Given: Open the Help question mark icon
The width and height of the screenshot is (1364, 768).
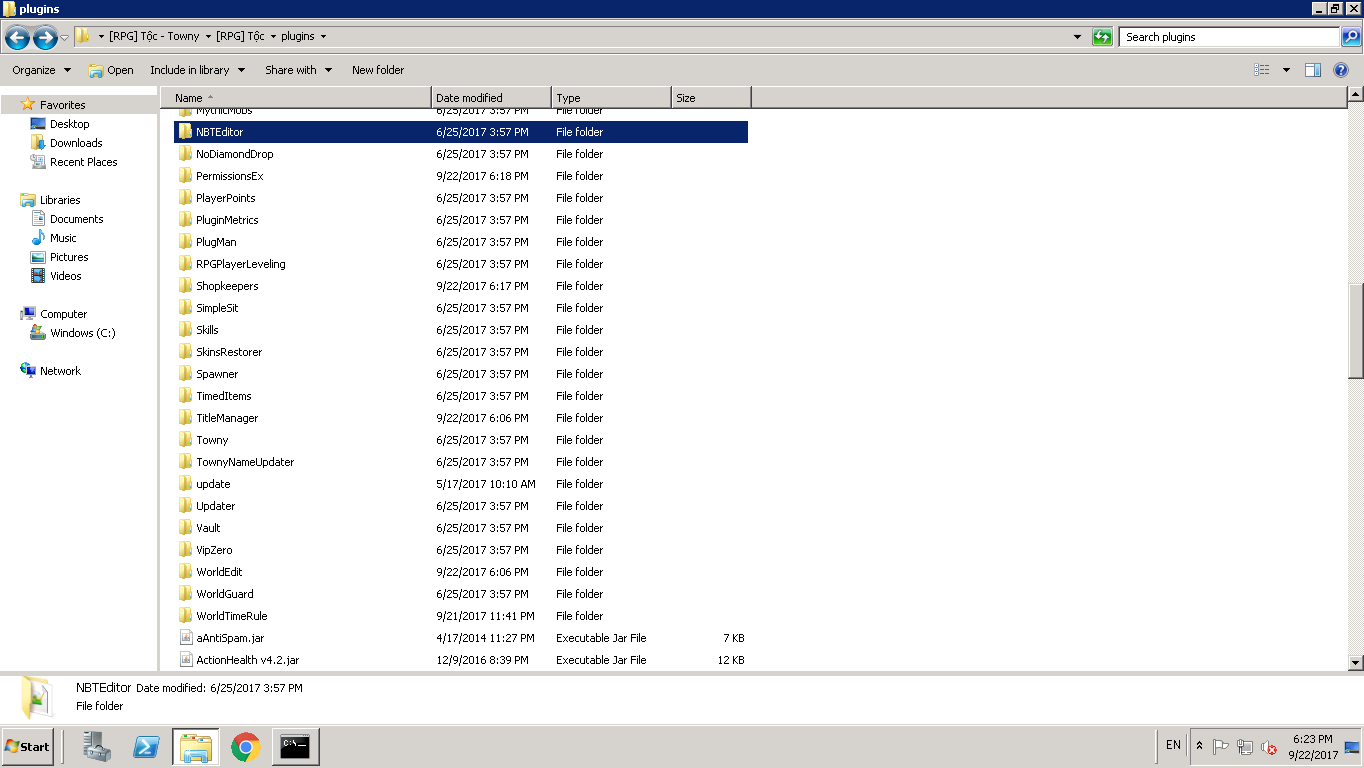Looking at the screenshot, I should pyautogui.click(x=1341, y=70).
